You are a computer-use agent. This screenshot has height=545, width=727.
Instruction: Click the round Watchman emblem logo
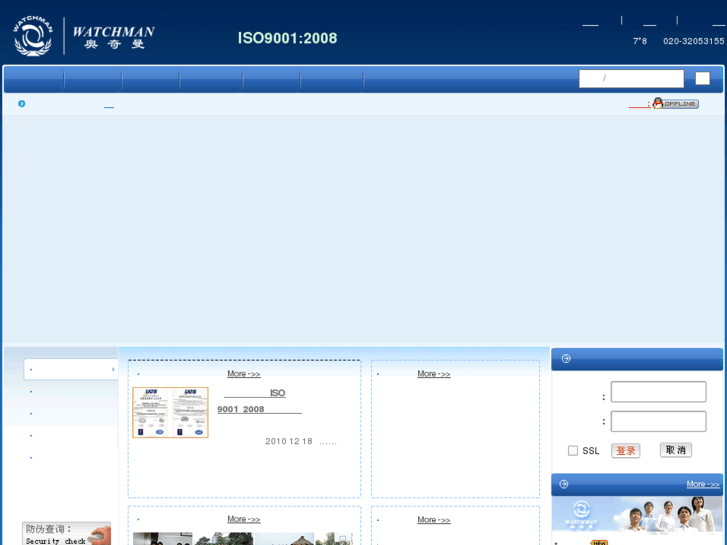coord(32,36)
